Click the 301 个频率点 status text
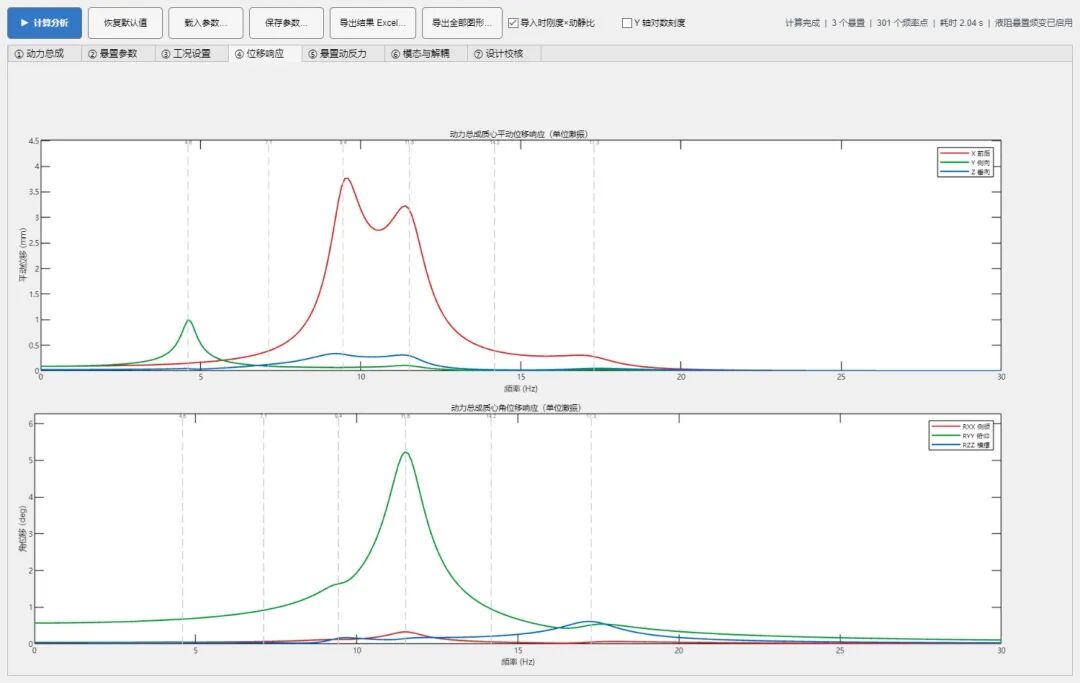The height and width of the screenshot is (683, 1080). point(902,23)
